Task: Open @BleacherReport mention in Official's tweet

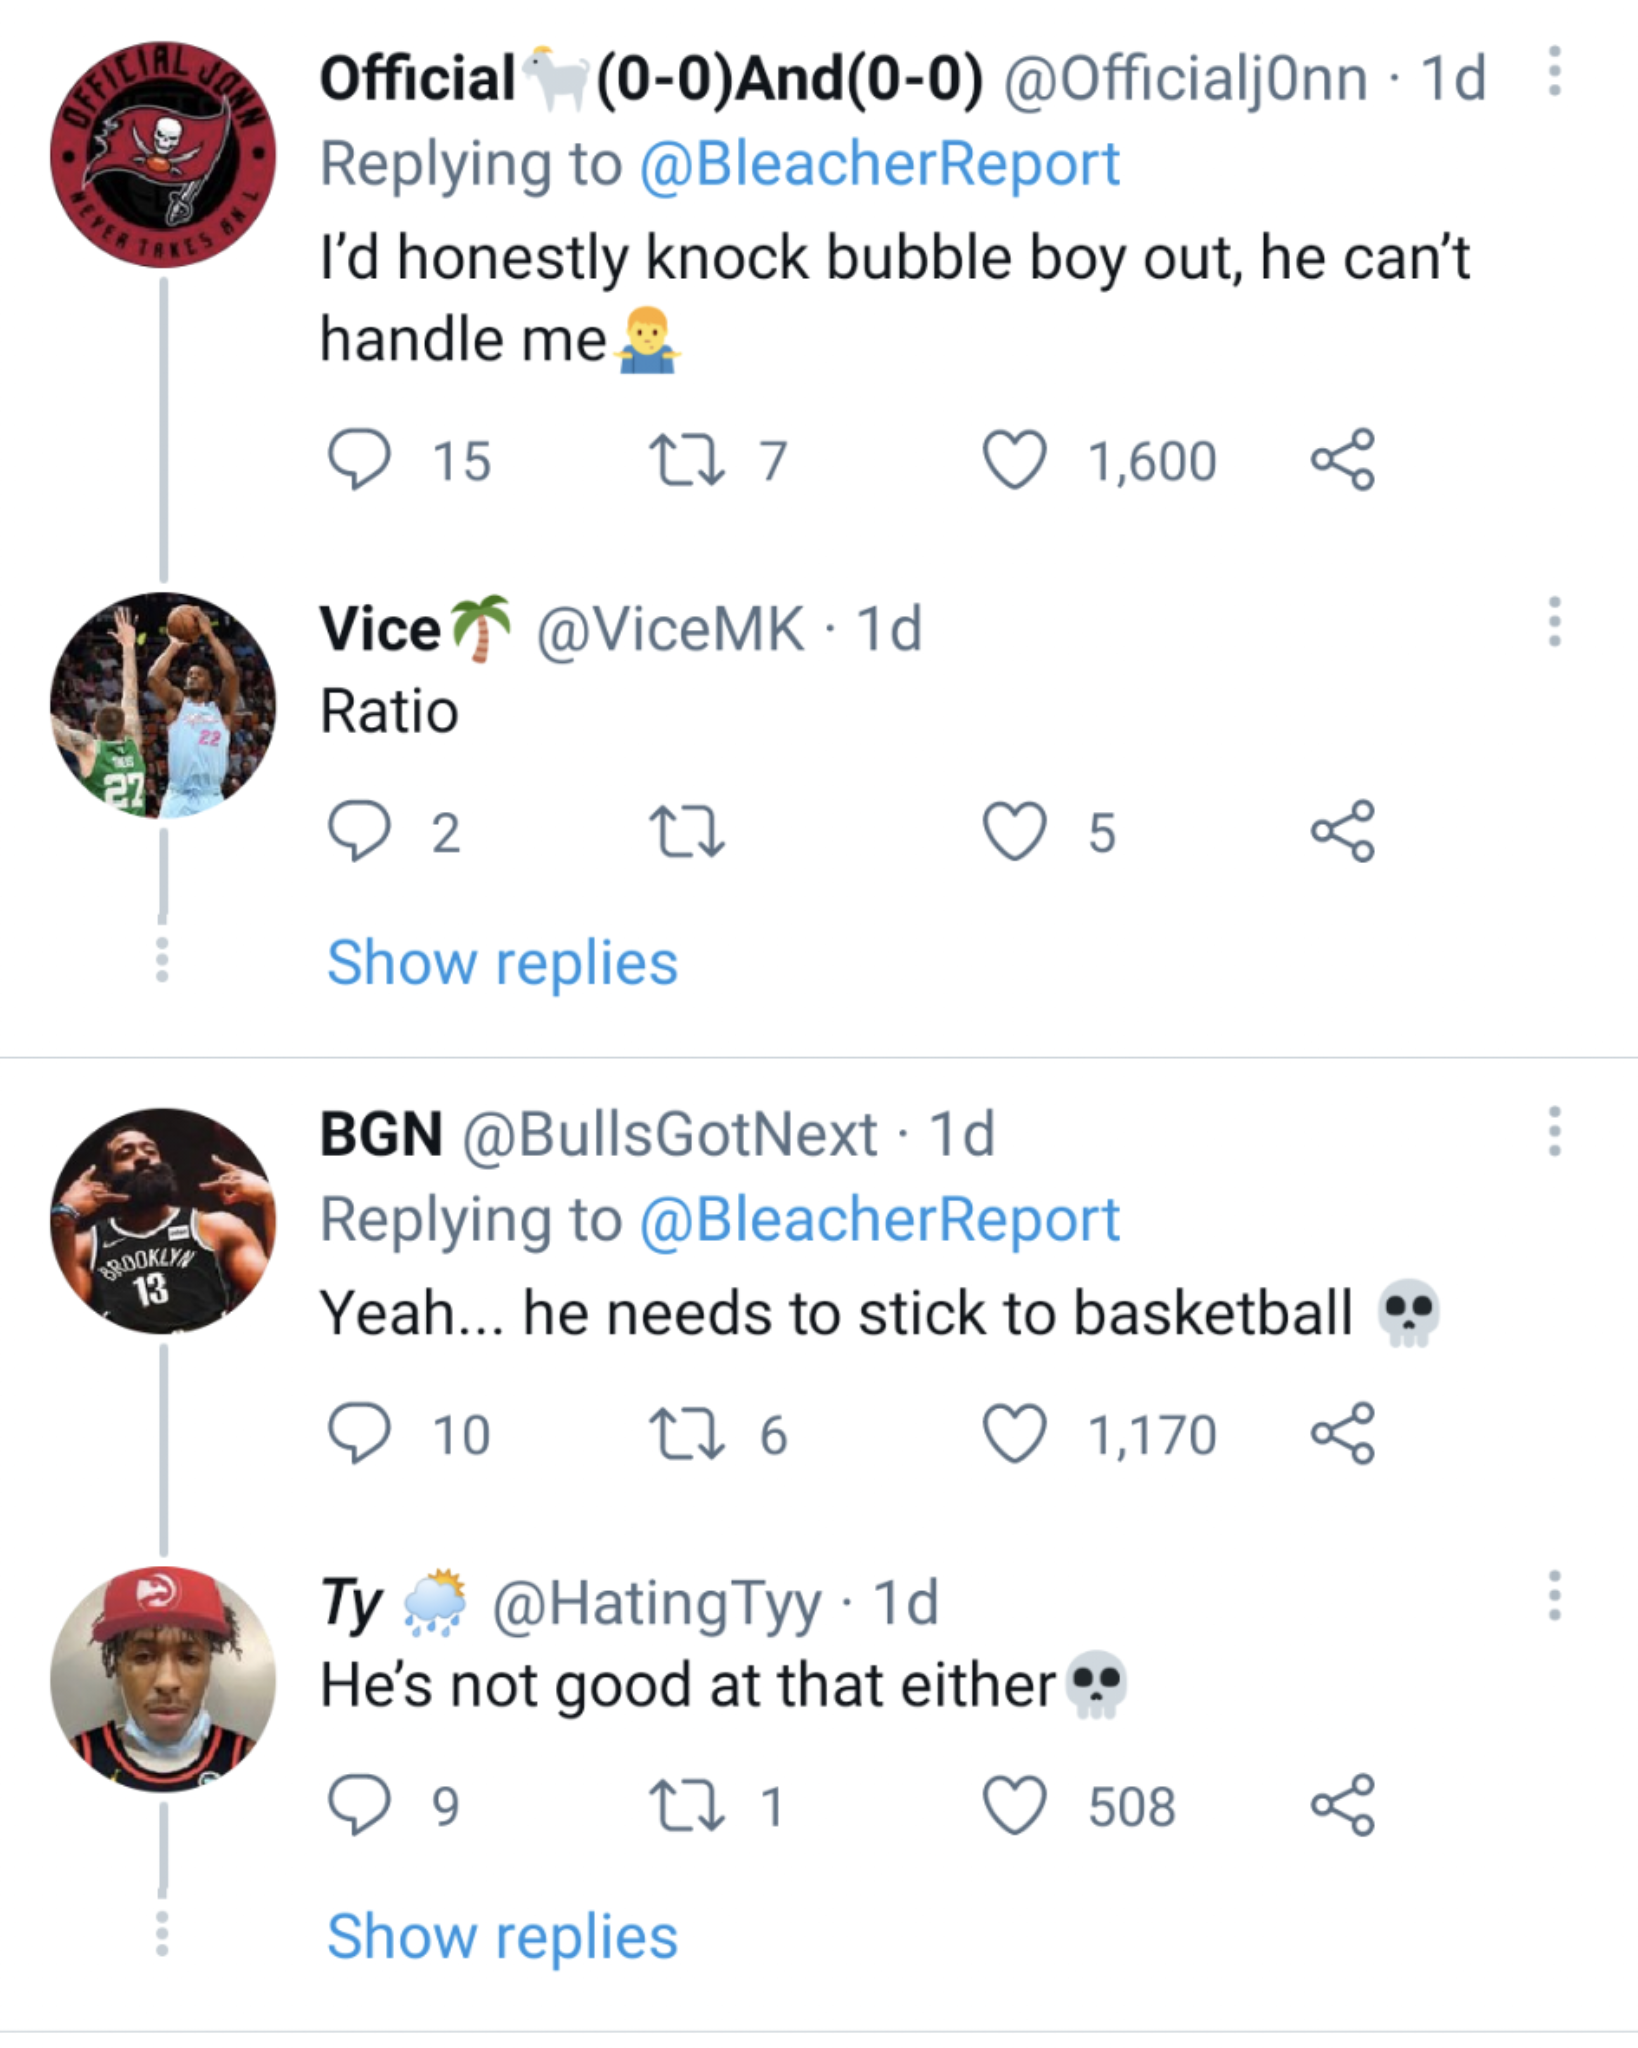Action: (x=878, y=164)
